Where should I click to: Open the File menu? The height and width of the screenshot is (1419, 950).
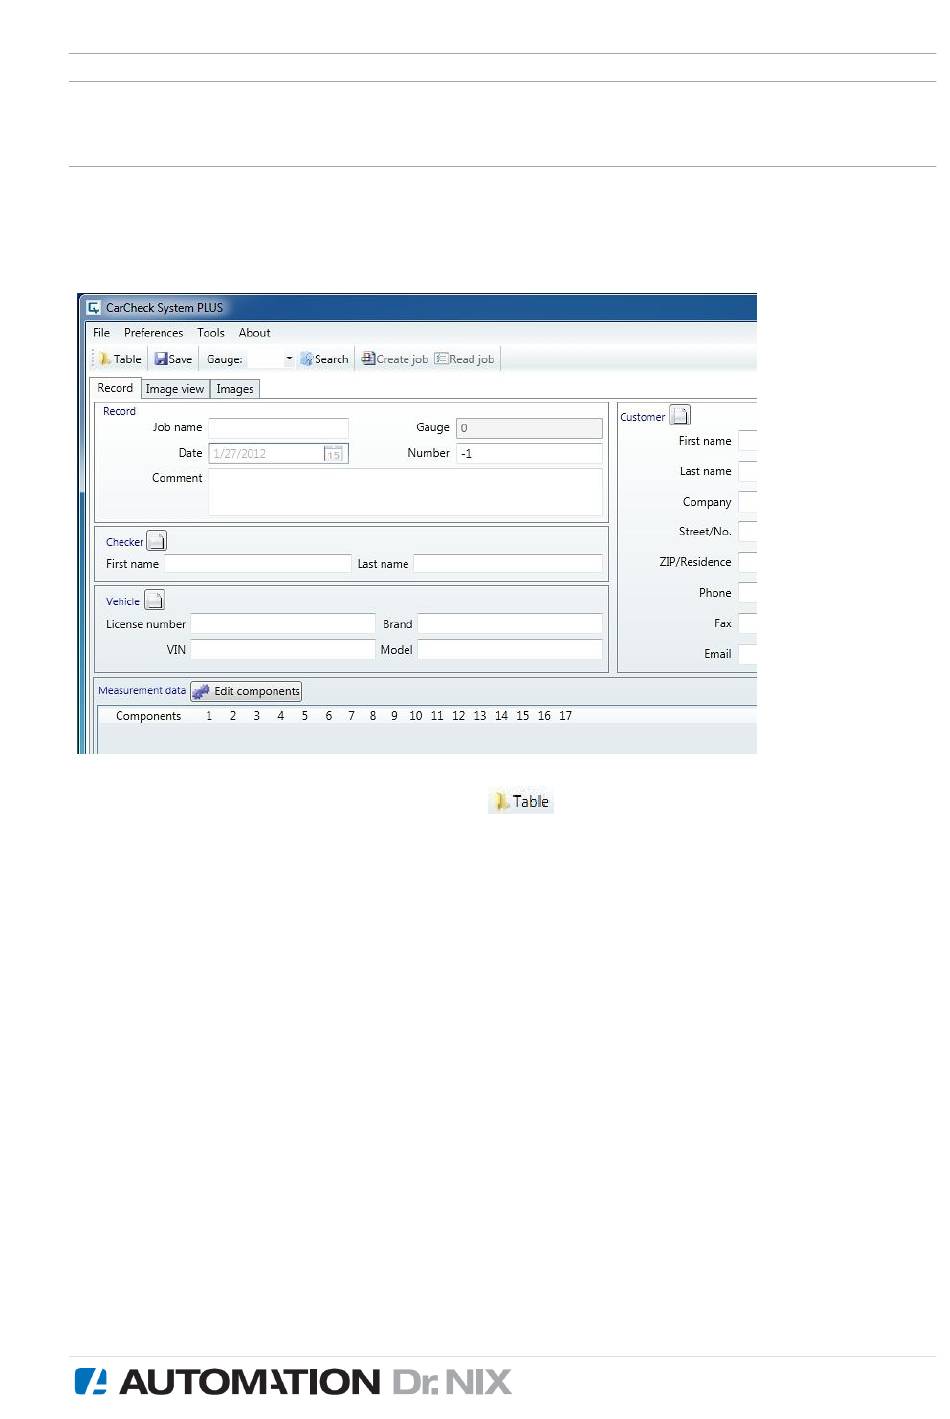coord(101,333)
